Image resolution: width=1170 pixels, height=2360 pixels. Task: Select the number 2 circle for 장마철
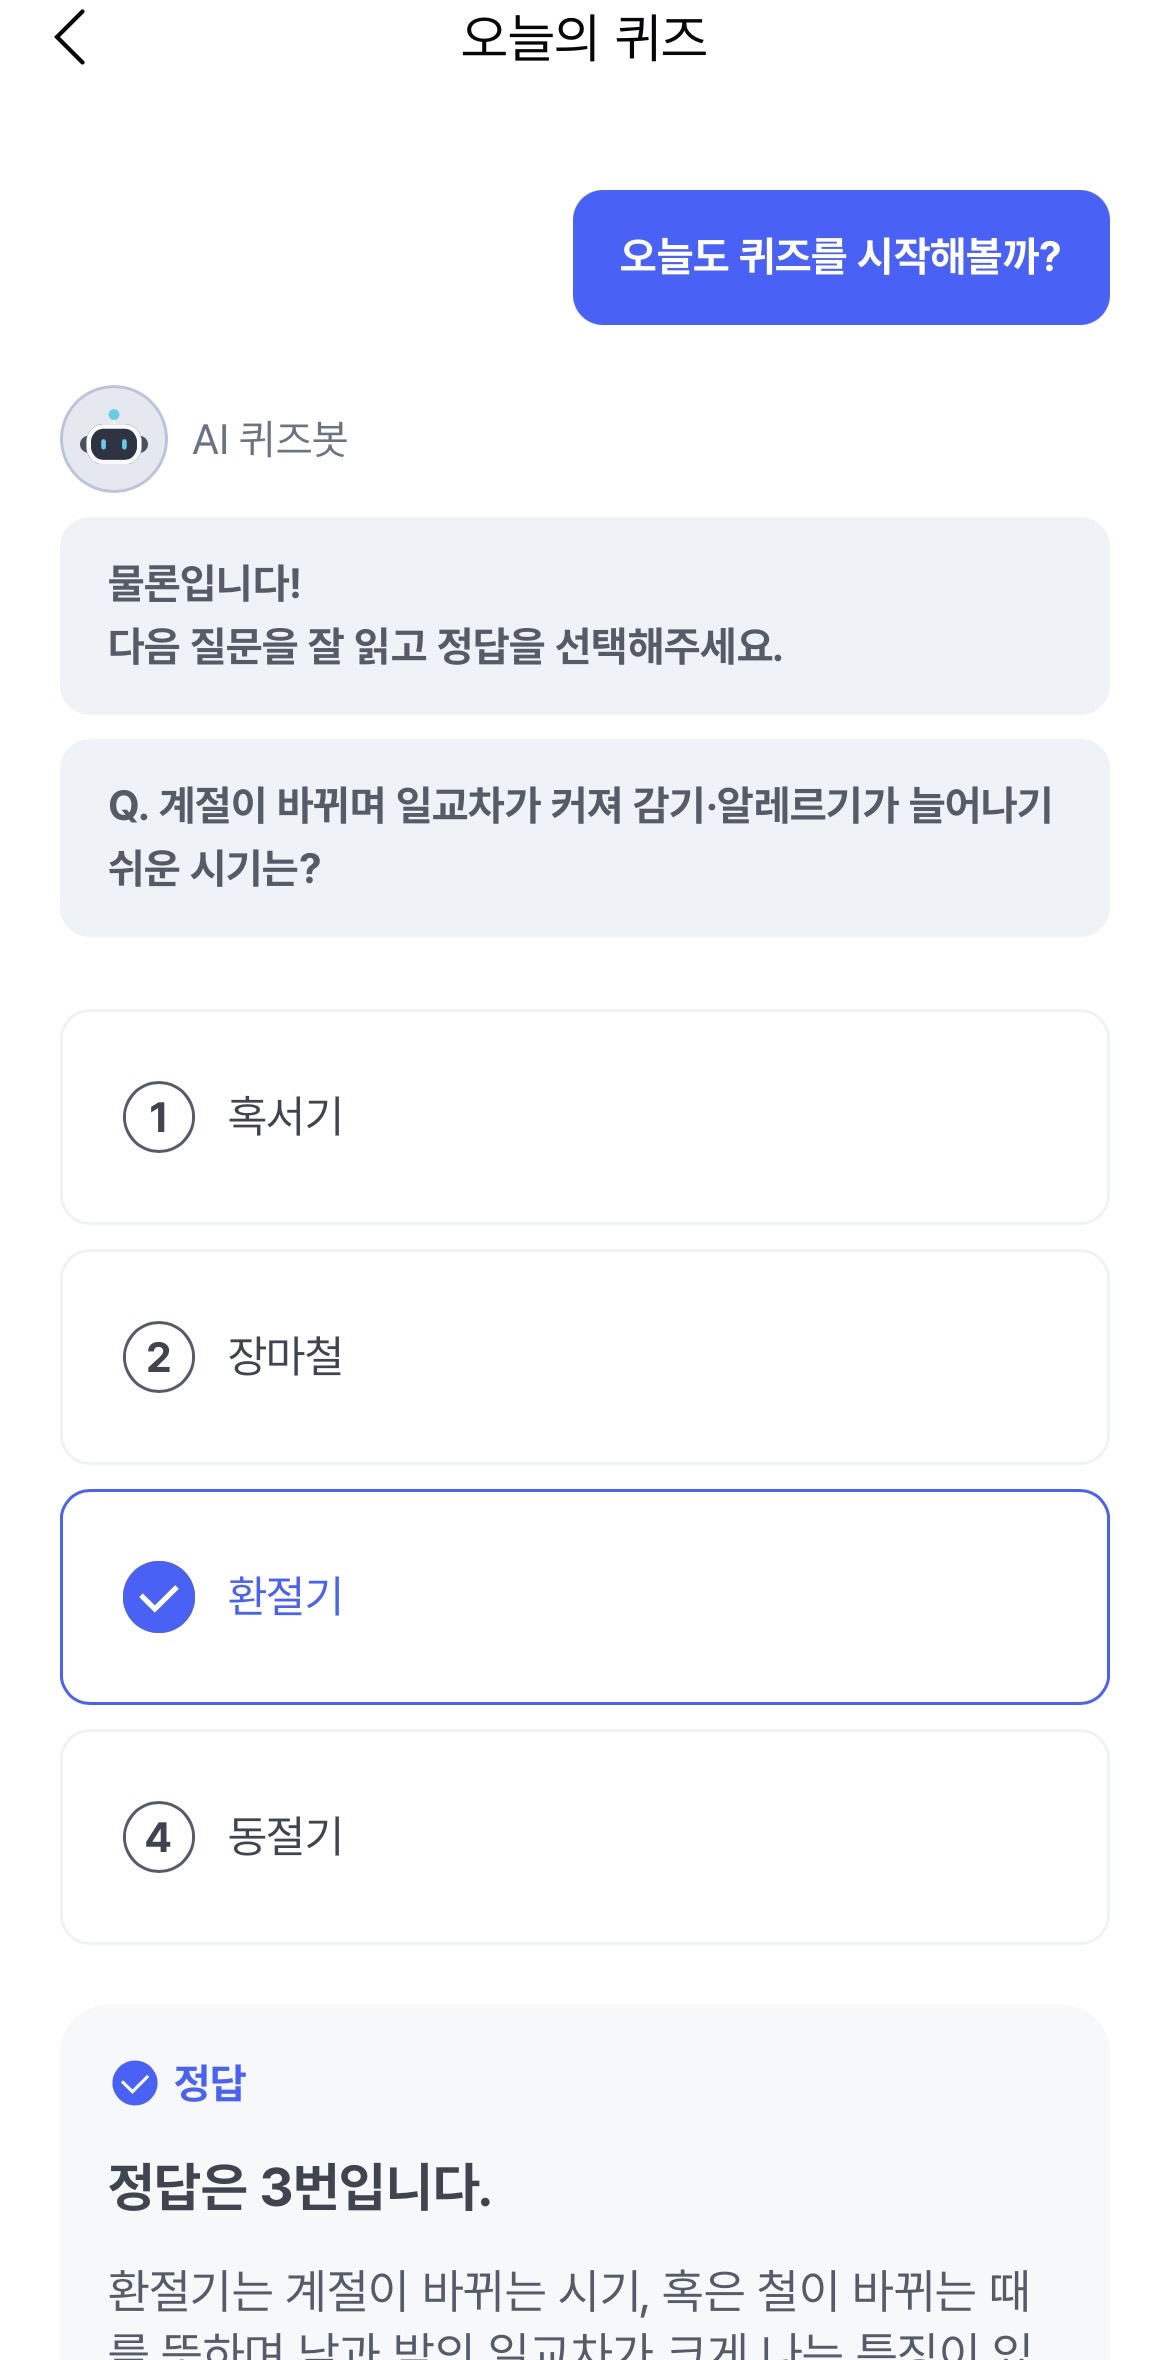(158, 1357)
